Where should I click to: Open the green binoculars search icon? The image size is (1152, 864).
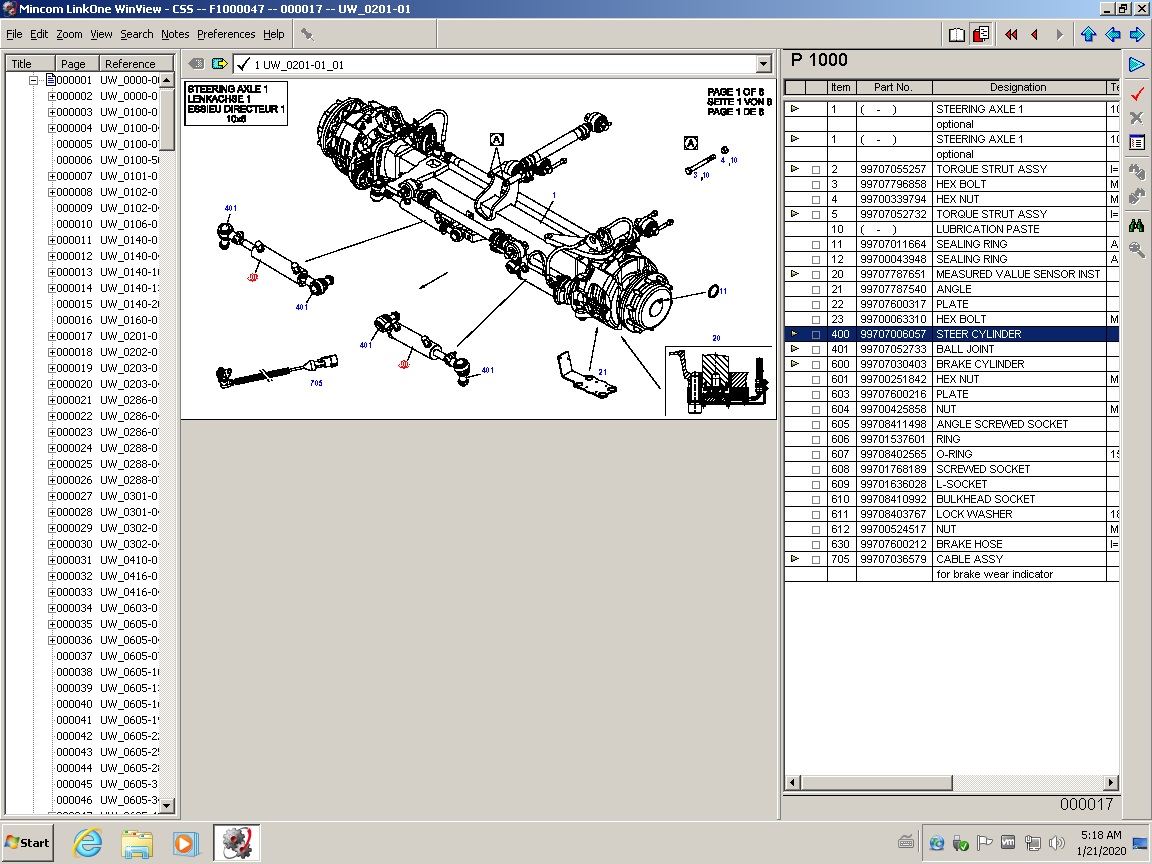tap(1137, 226)
